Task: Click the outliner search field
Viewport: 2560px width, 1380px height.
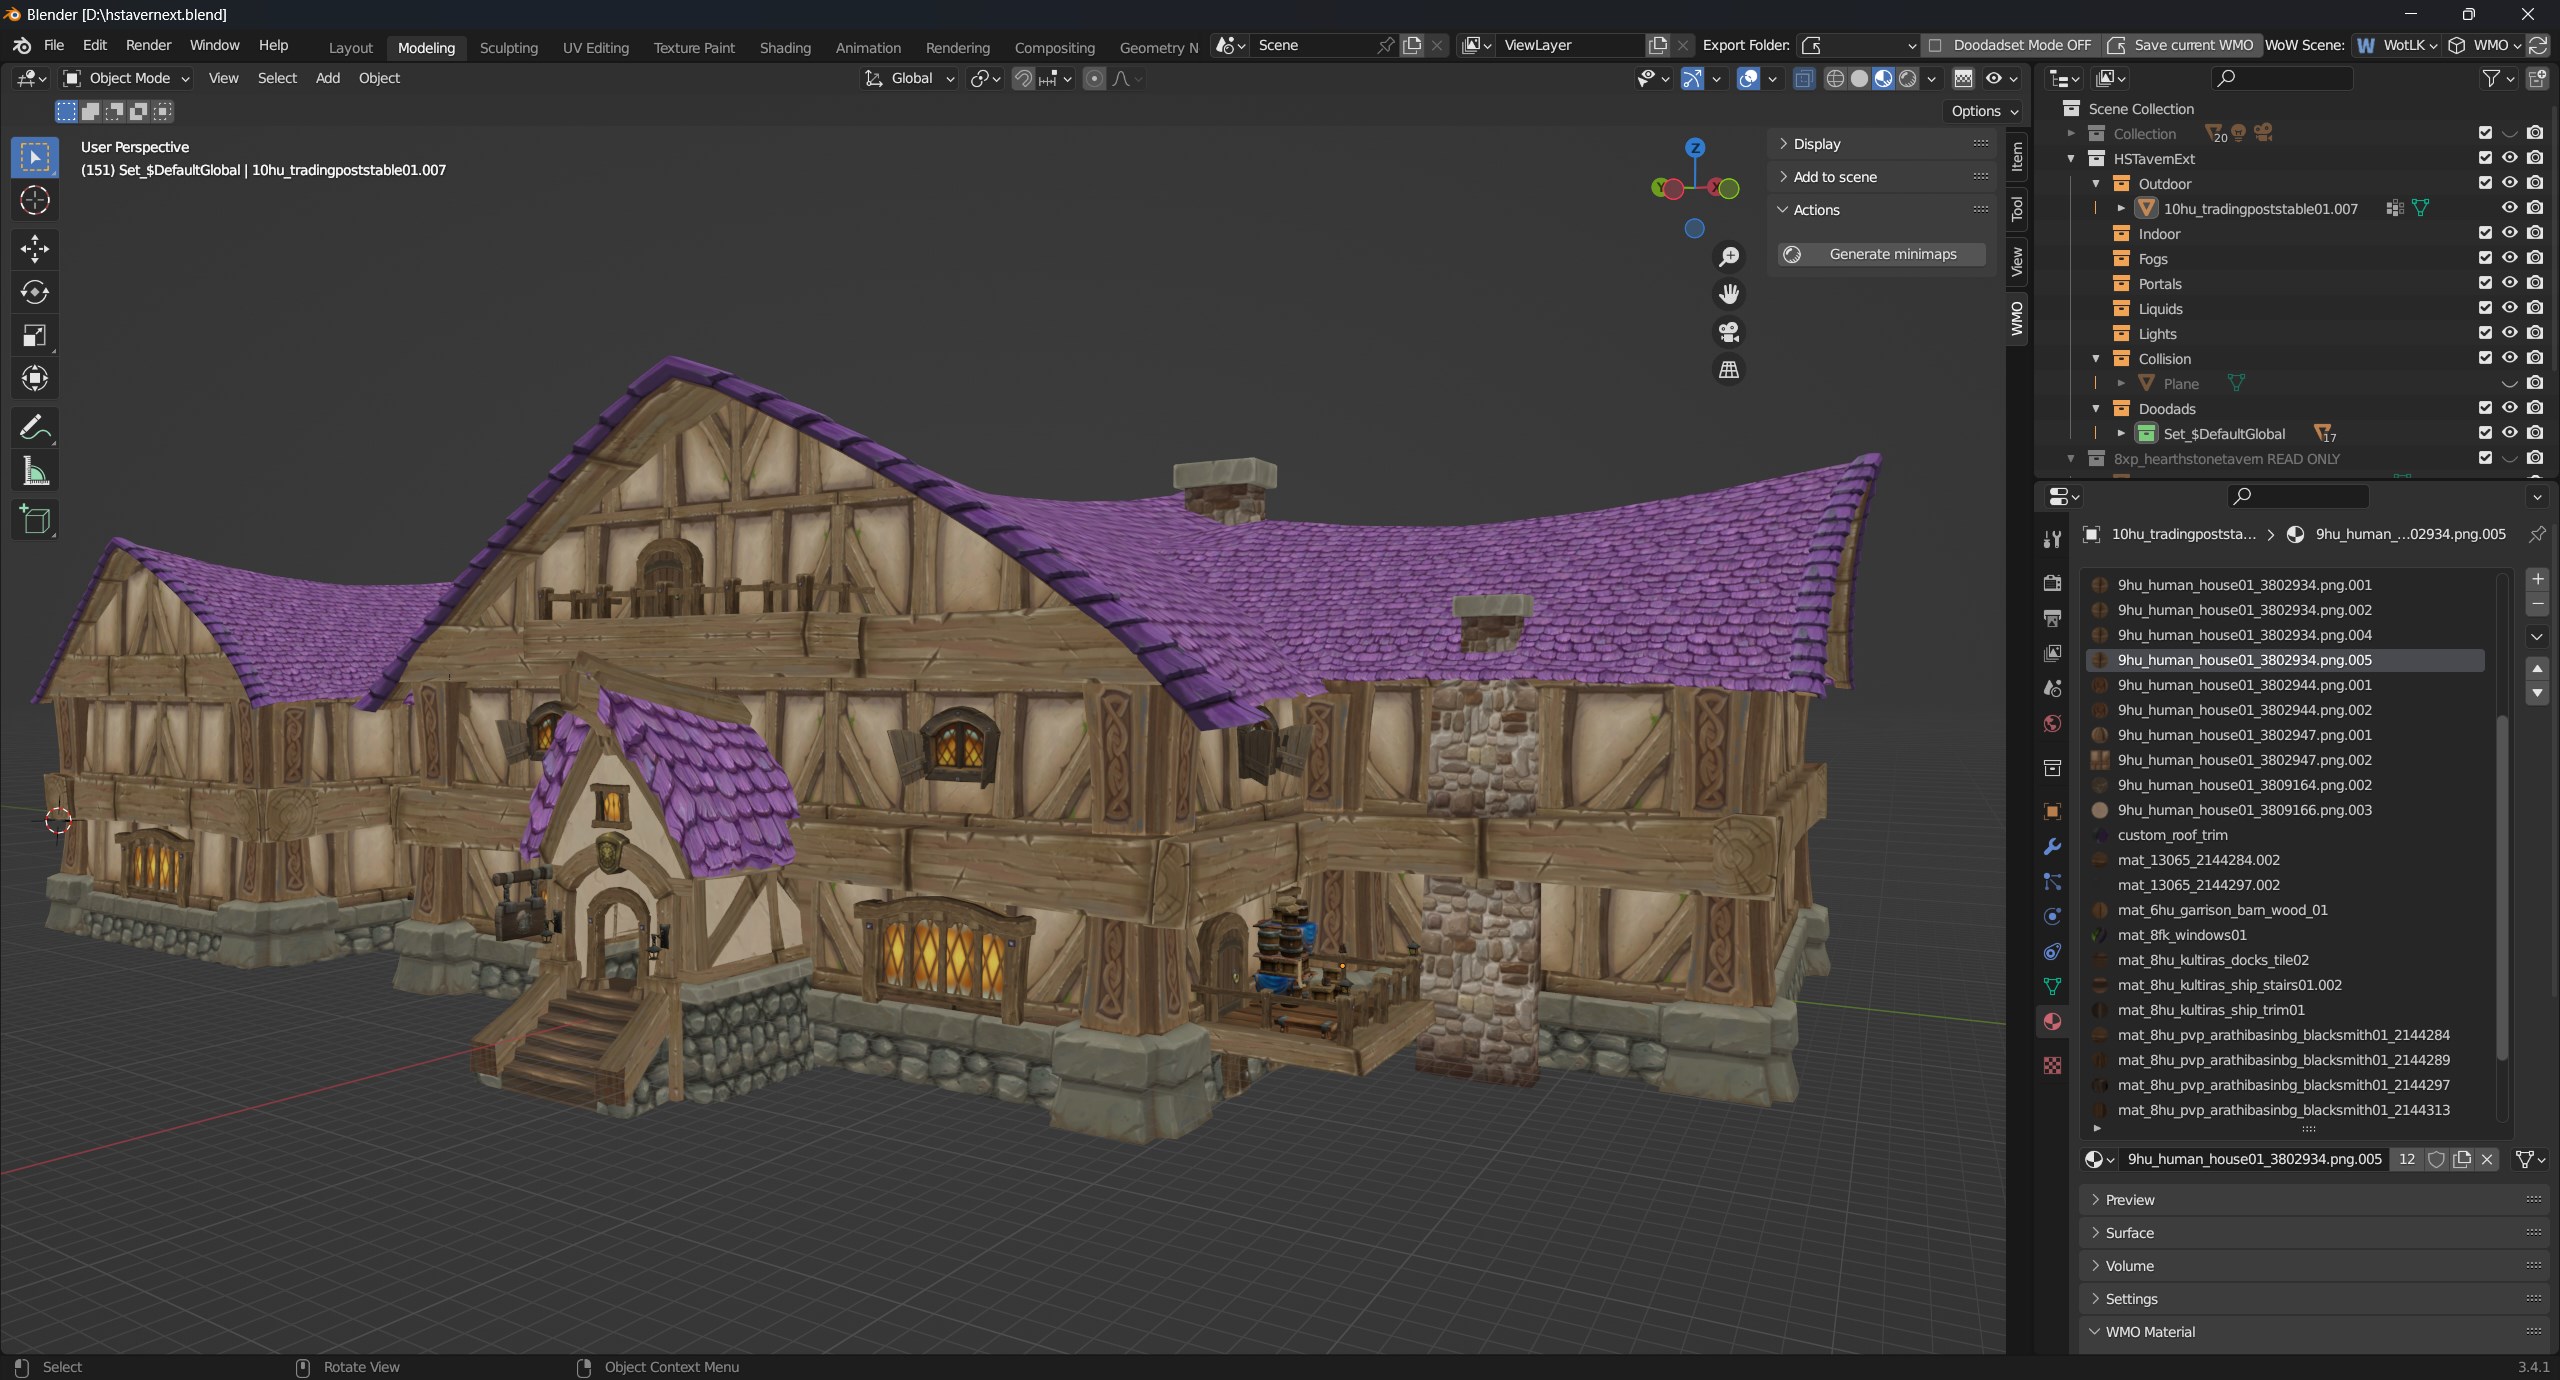Action: [x=2281, y=78]
